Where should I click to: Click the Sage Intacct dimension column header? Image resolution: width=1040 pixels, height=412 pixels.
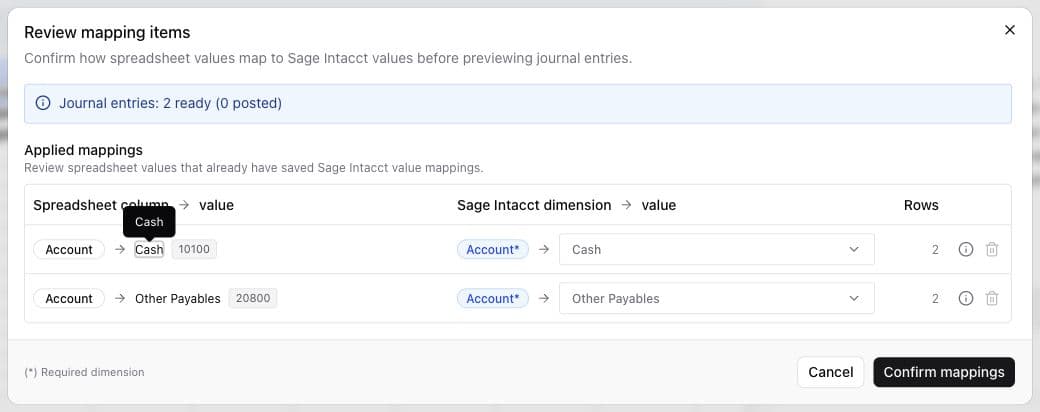(534, 205)
